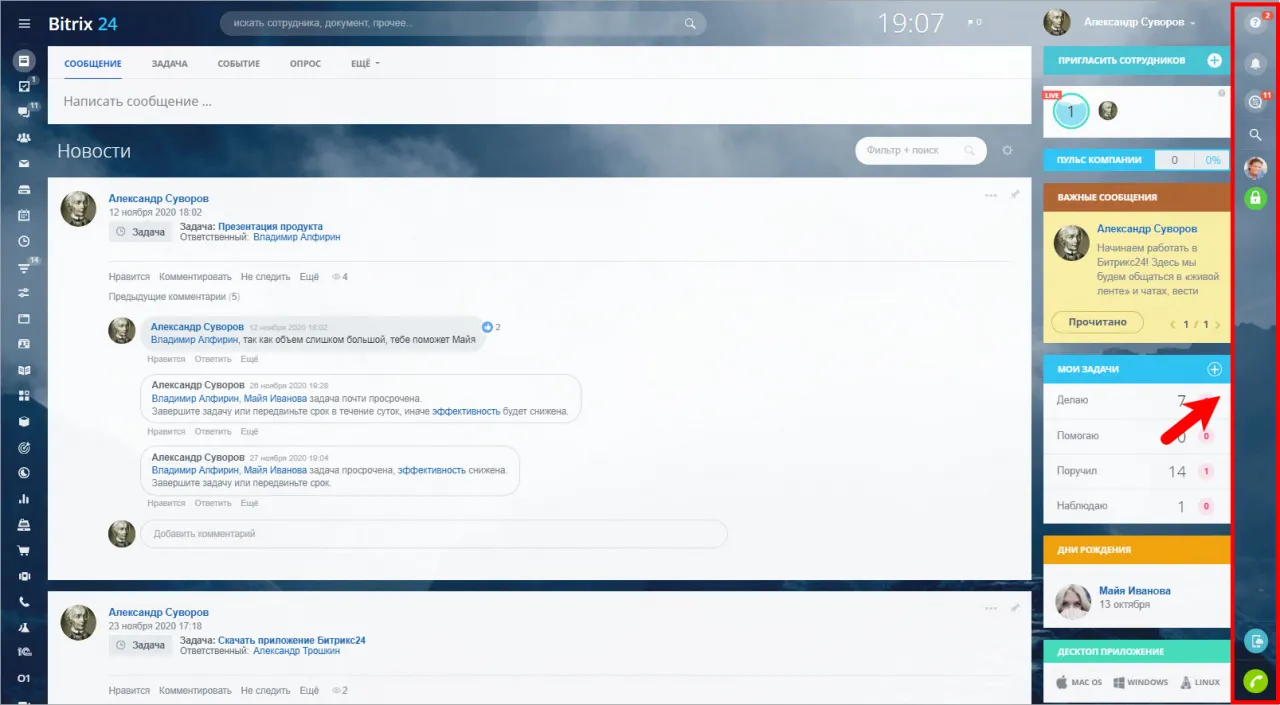This screenshot has height=705, width=1280.
Task: Go to next important message arrow
Action: click(1217, 325)
